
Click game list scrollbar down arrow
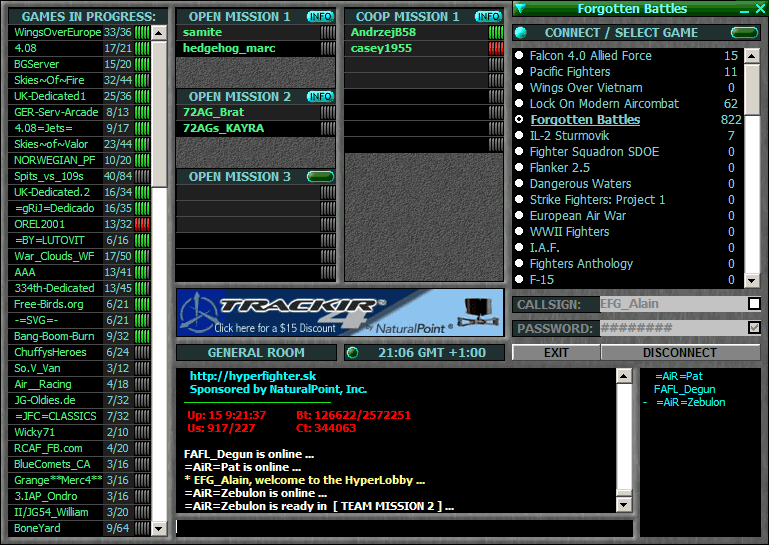[x=752, y=281]
